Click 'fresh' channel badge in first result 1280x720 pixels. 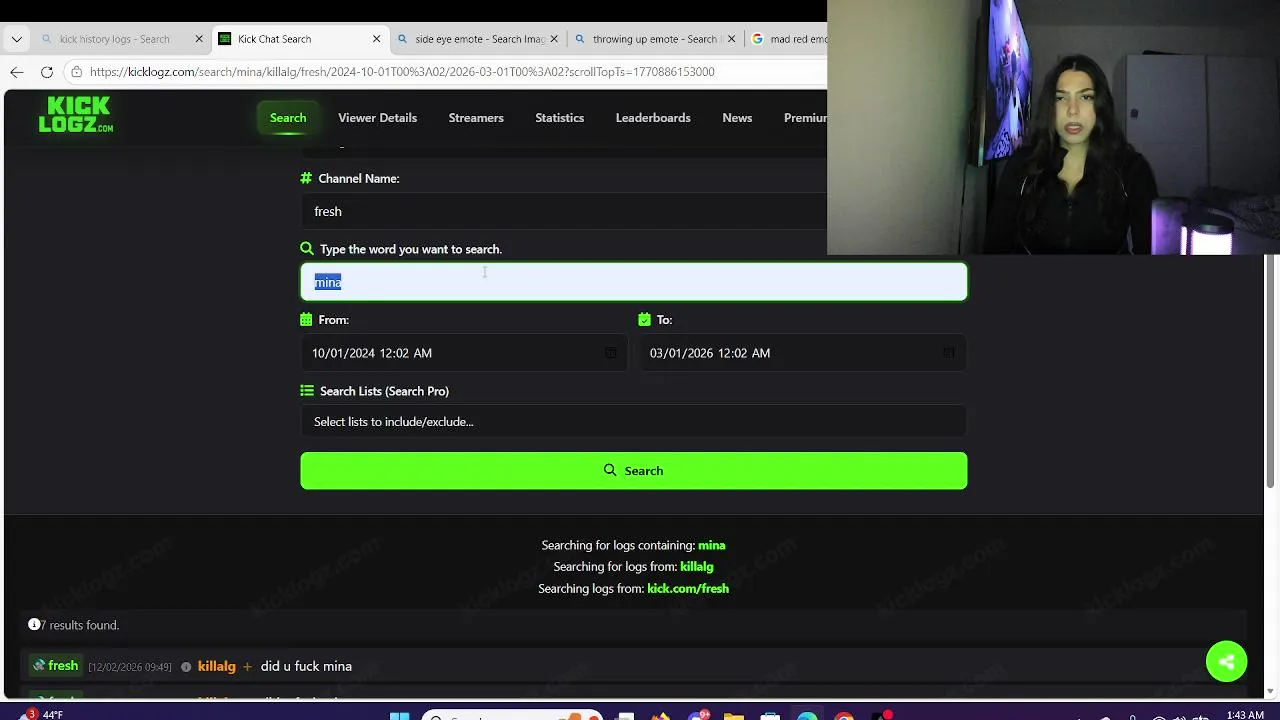55,666
